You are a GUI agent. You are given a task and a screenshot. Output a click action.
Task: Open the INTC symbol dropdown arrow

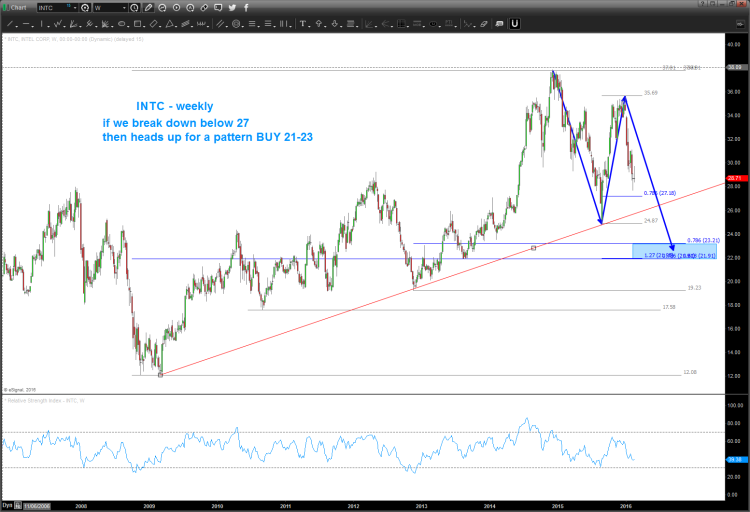[75, 8]
